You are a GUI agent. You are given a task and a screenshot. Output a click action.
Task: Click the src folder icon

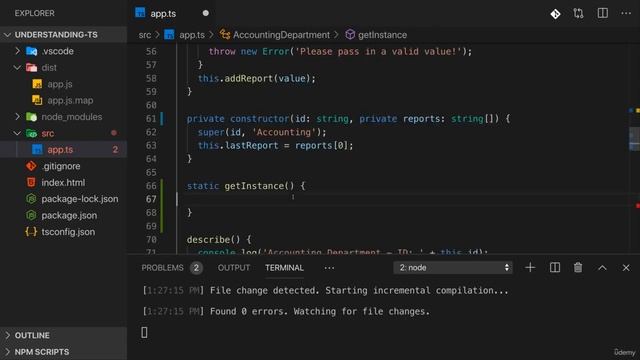31,133
